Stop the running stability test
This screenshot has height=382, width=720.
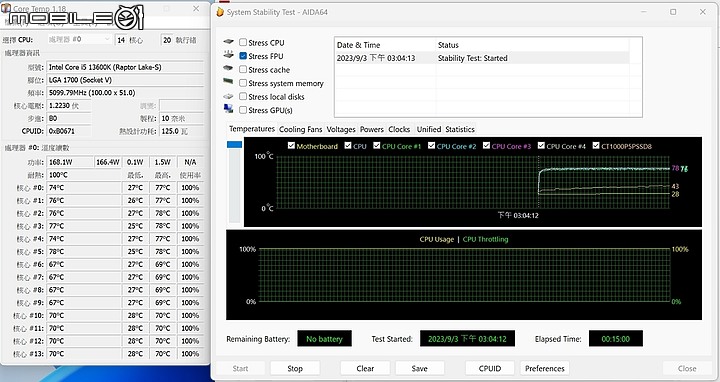(295, 368)
